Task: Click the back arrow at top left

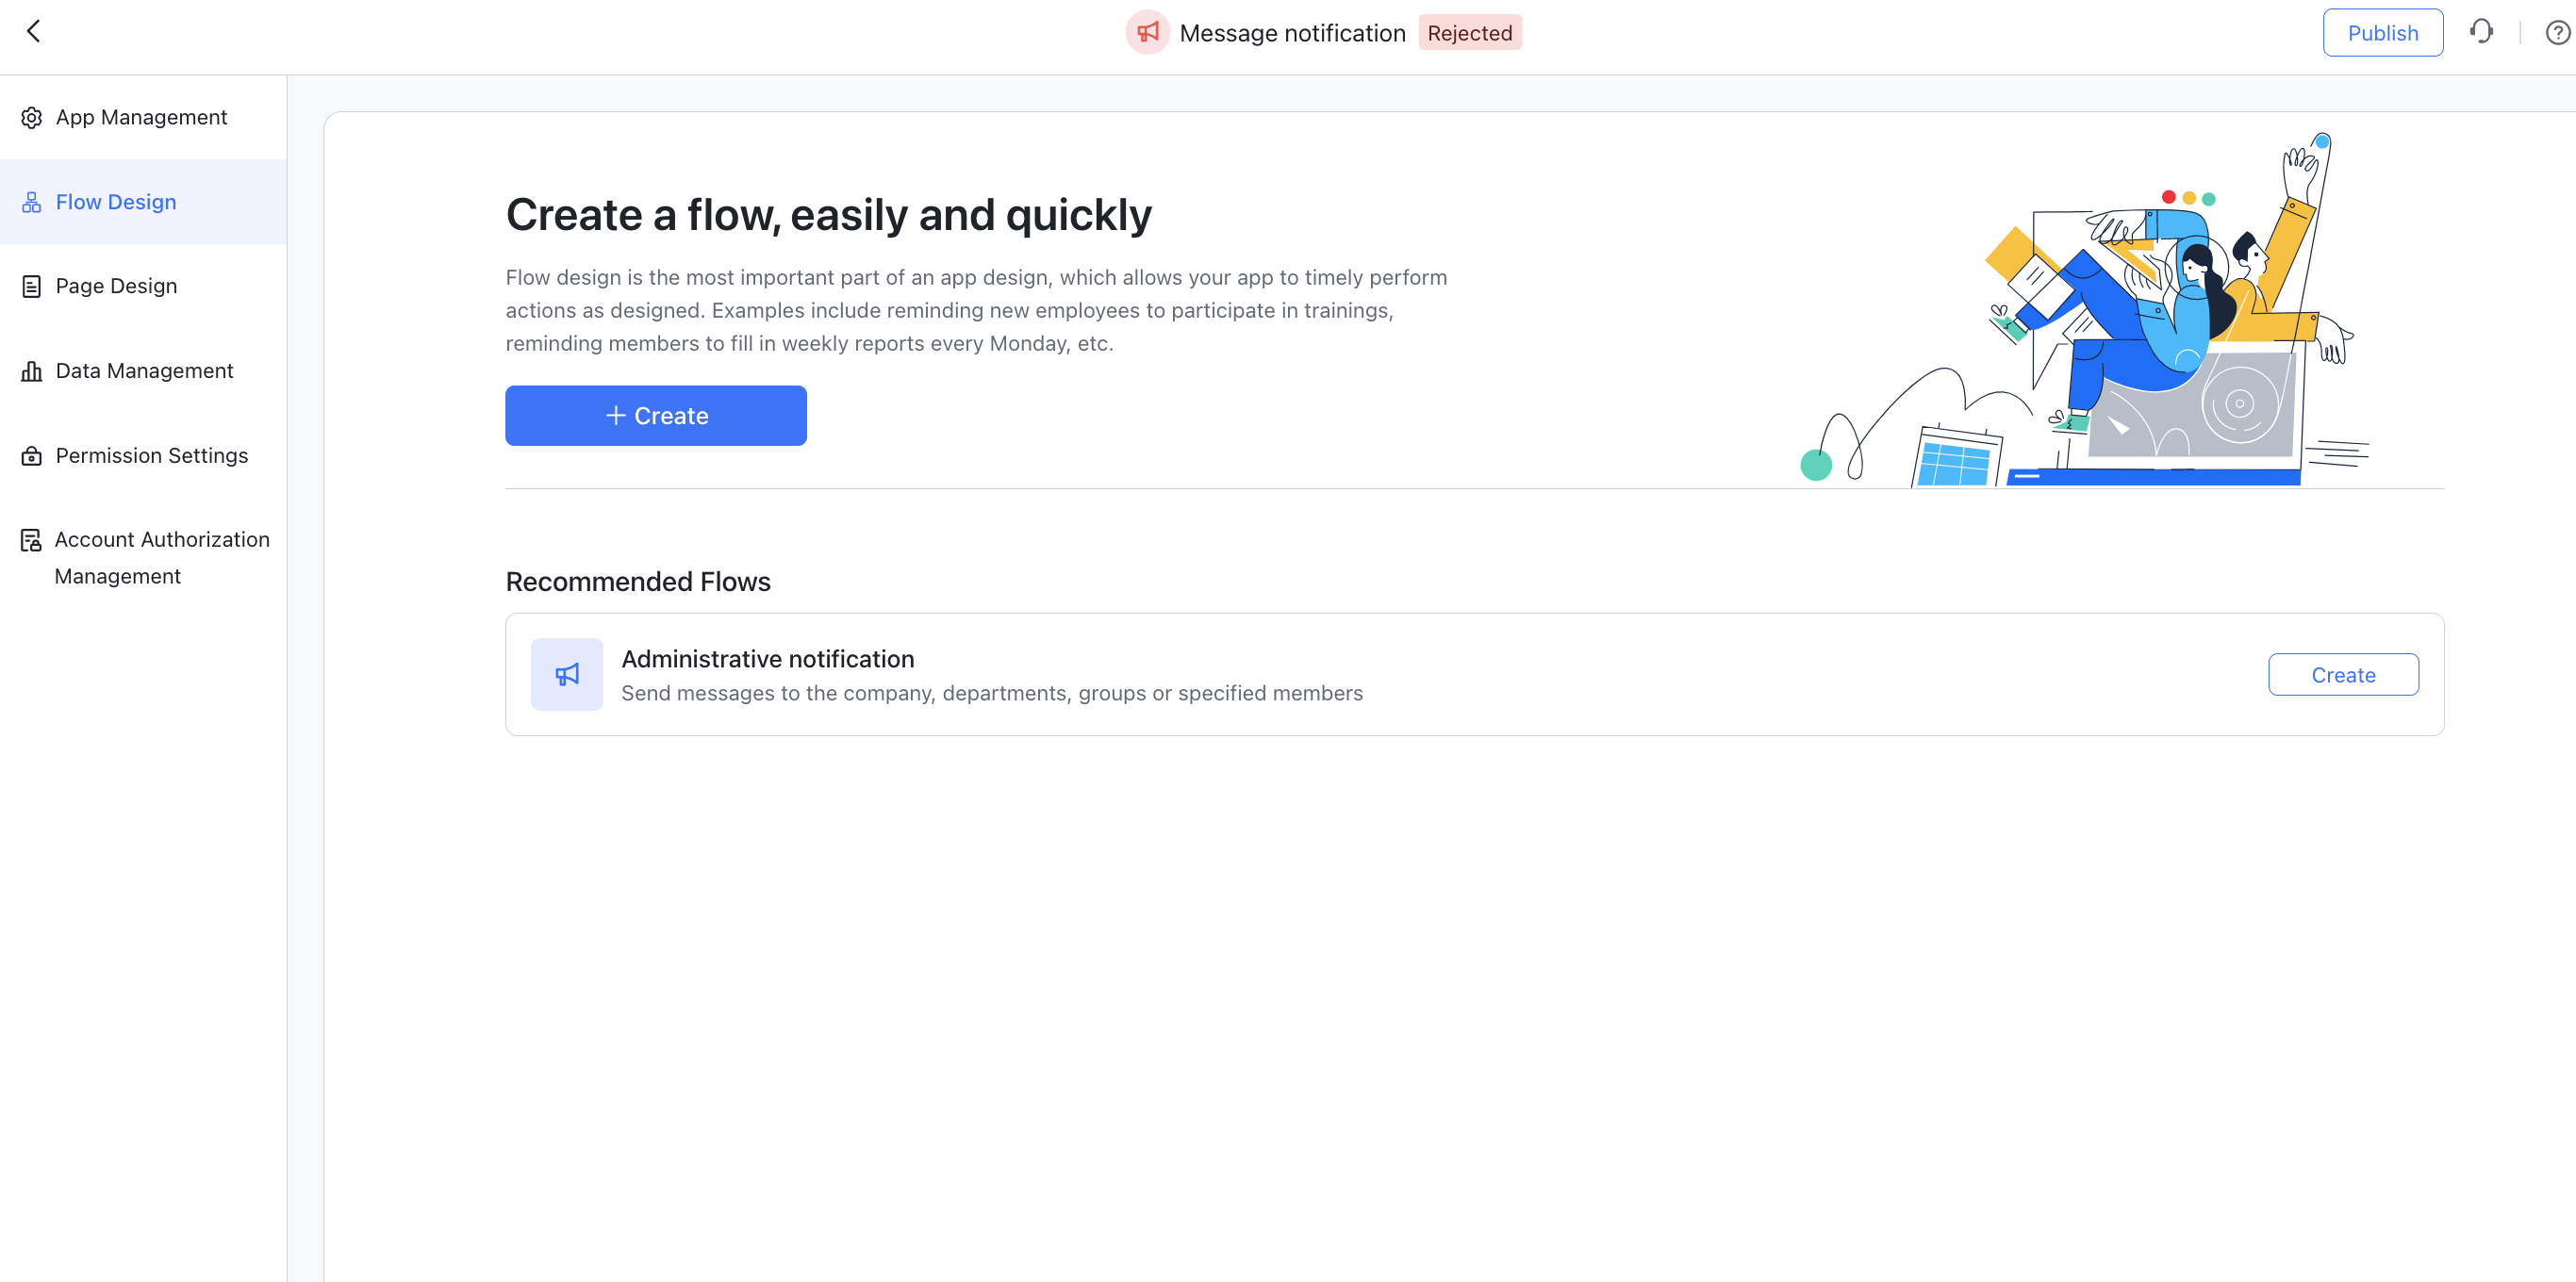Action: [x=33, y=30]
